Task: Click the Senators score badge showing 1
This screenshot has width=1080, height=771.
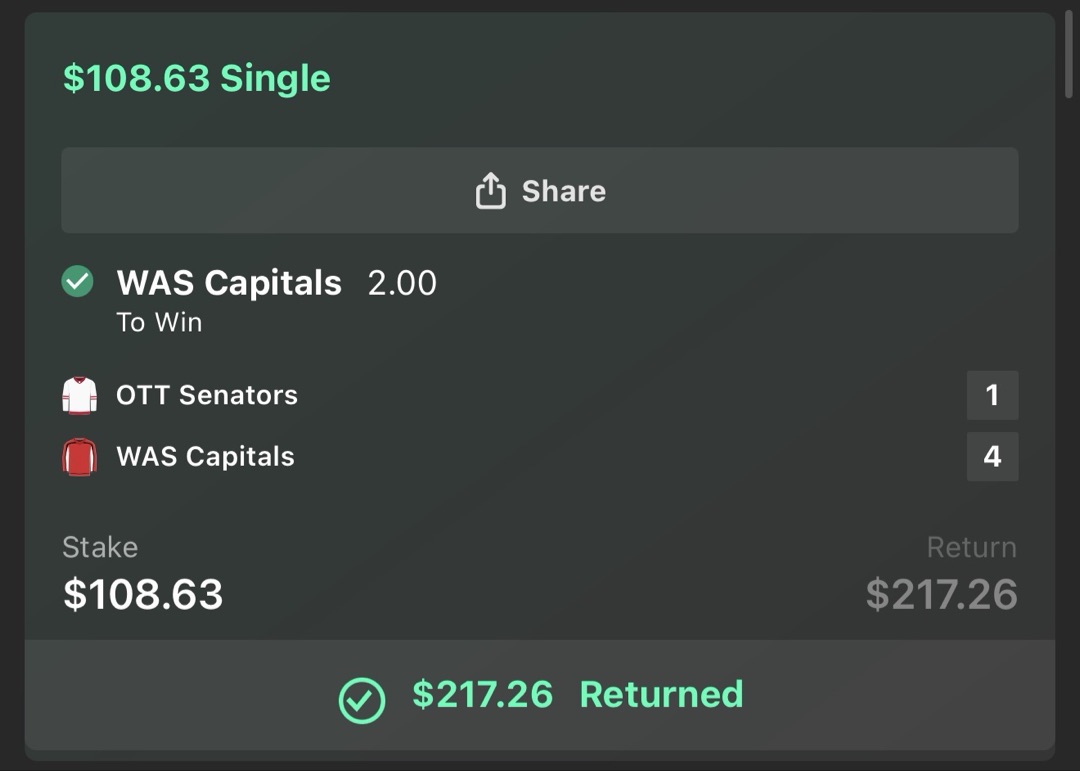Action: pos(992,394)
